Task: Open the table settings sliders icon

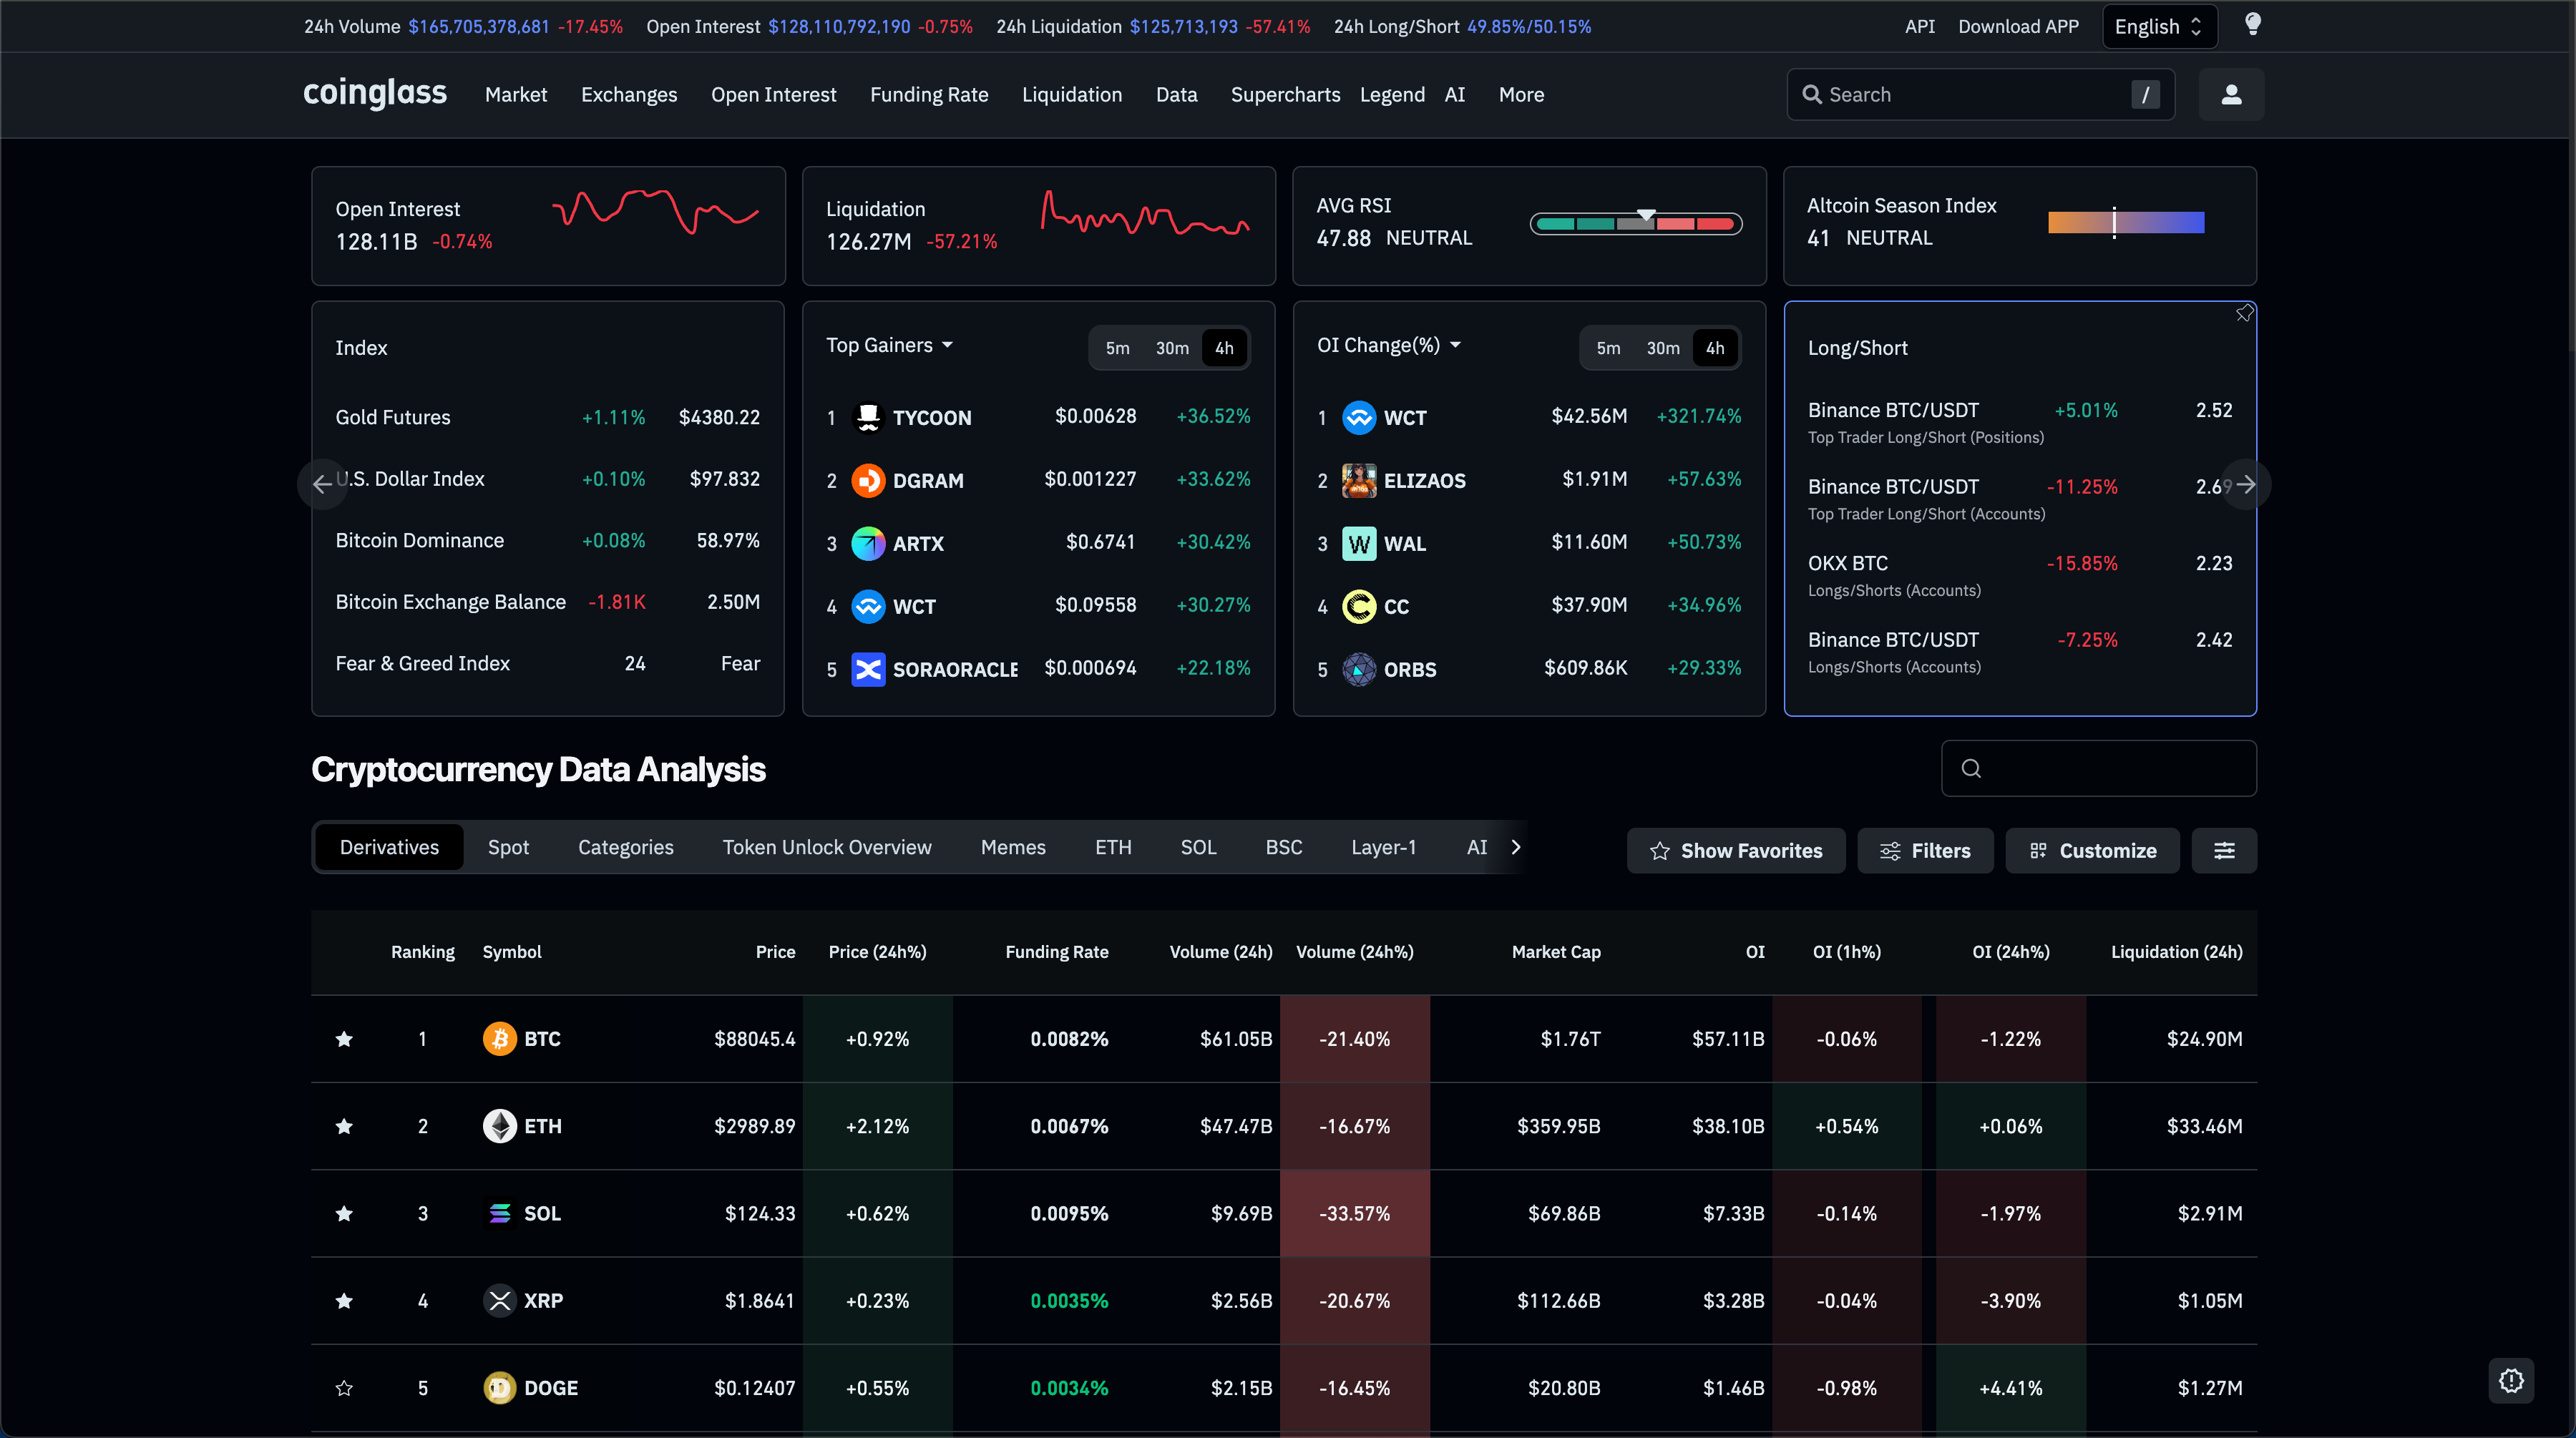Action: [2223, 851]
